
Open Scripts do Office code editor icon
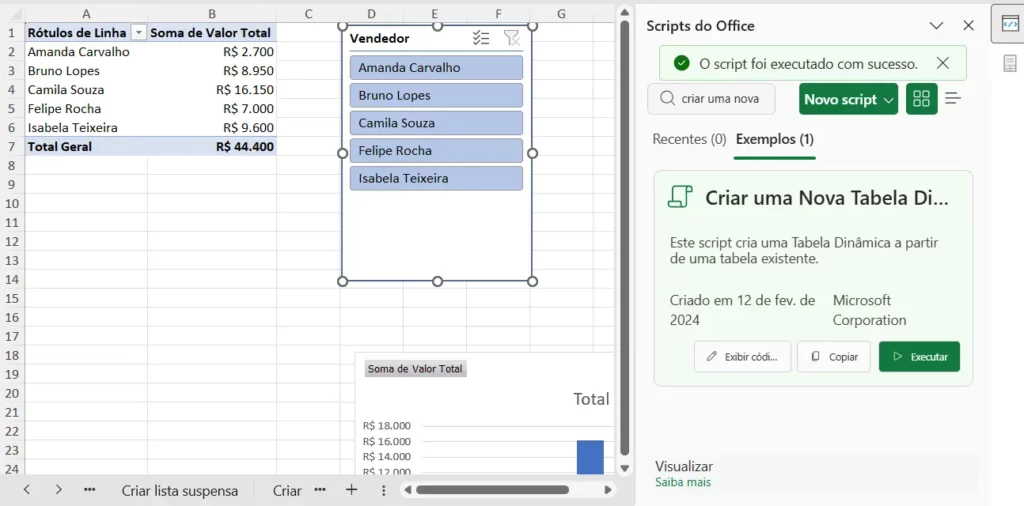[1010, 24]
